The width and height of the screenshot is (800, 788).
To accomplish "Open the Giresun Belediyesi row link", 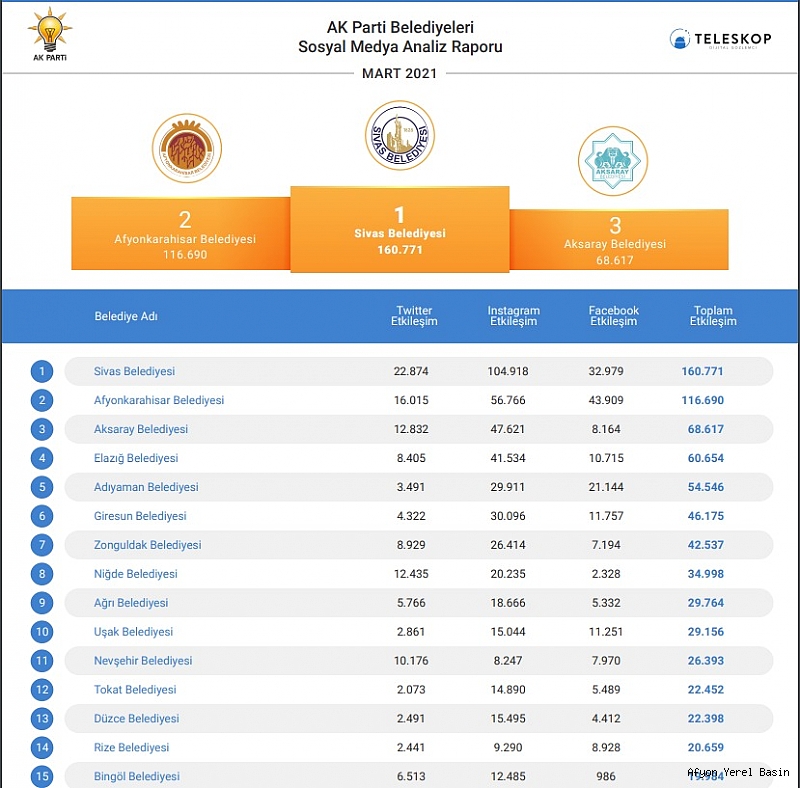I will click(140, 516).
